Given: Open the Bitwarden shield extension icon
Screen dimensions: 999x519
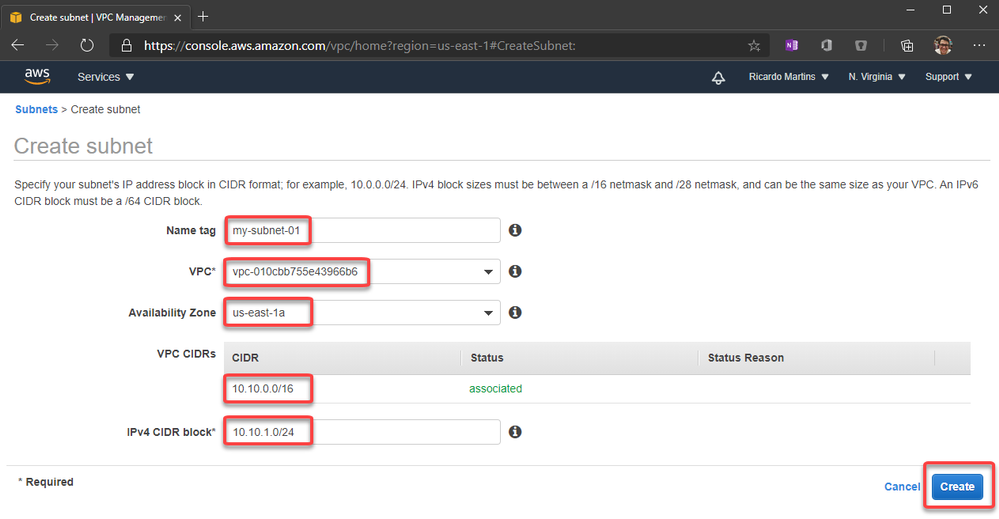Looking at the screenshot, I should pyautogui.click(x=861, y=45).
